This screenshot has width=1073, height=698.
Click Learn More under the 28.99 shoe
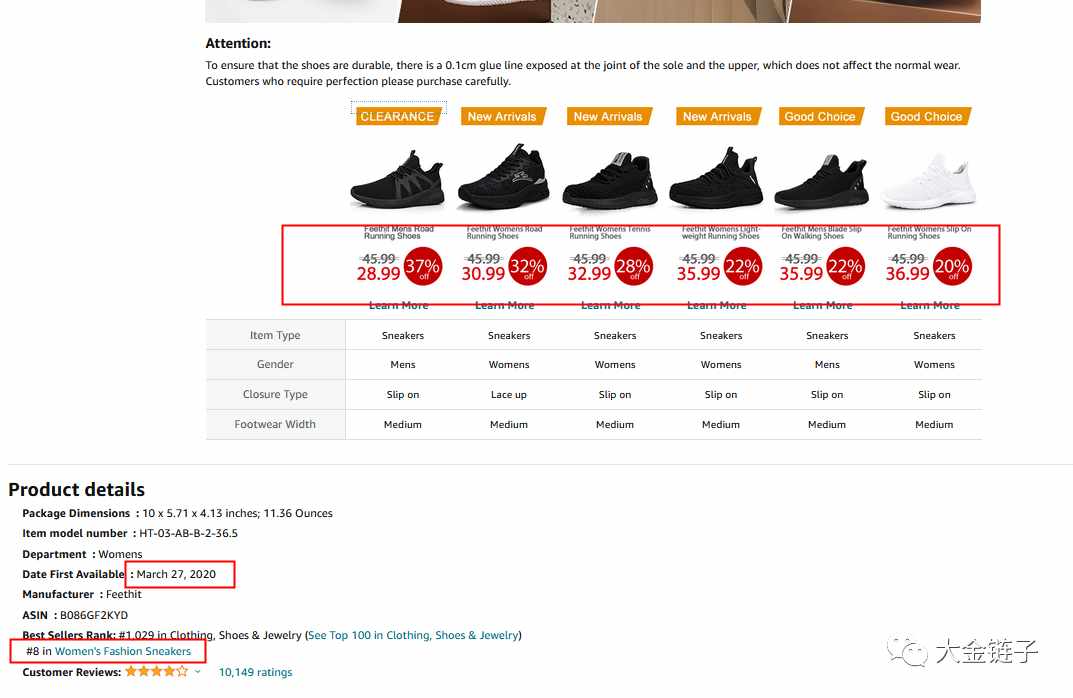398,306
